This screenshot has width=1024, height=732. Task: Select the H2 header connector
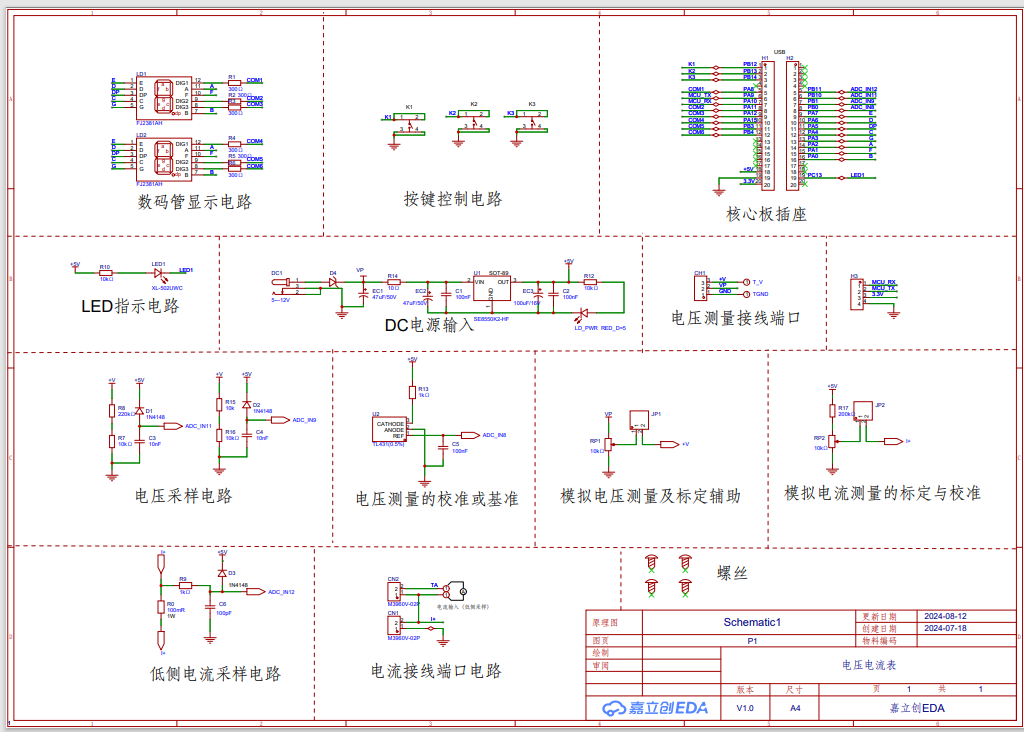click(792, 125)
